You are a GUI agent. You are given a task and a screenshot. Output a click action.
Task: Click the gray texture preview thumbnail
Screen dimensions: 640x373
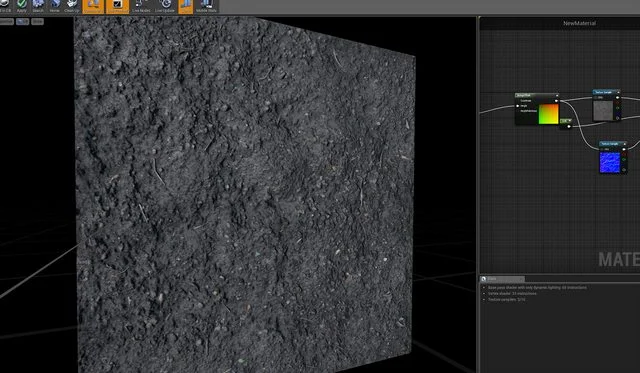click(603, 111)
